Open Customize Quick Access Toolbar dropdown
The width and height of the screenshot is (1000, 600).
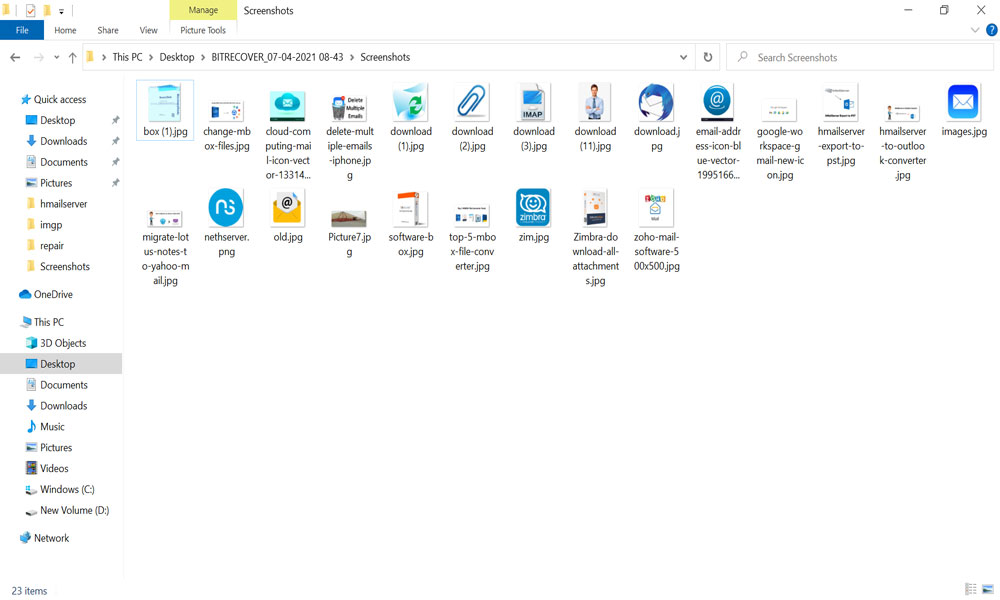(x=61, y=11)
